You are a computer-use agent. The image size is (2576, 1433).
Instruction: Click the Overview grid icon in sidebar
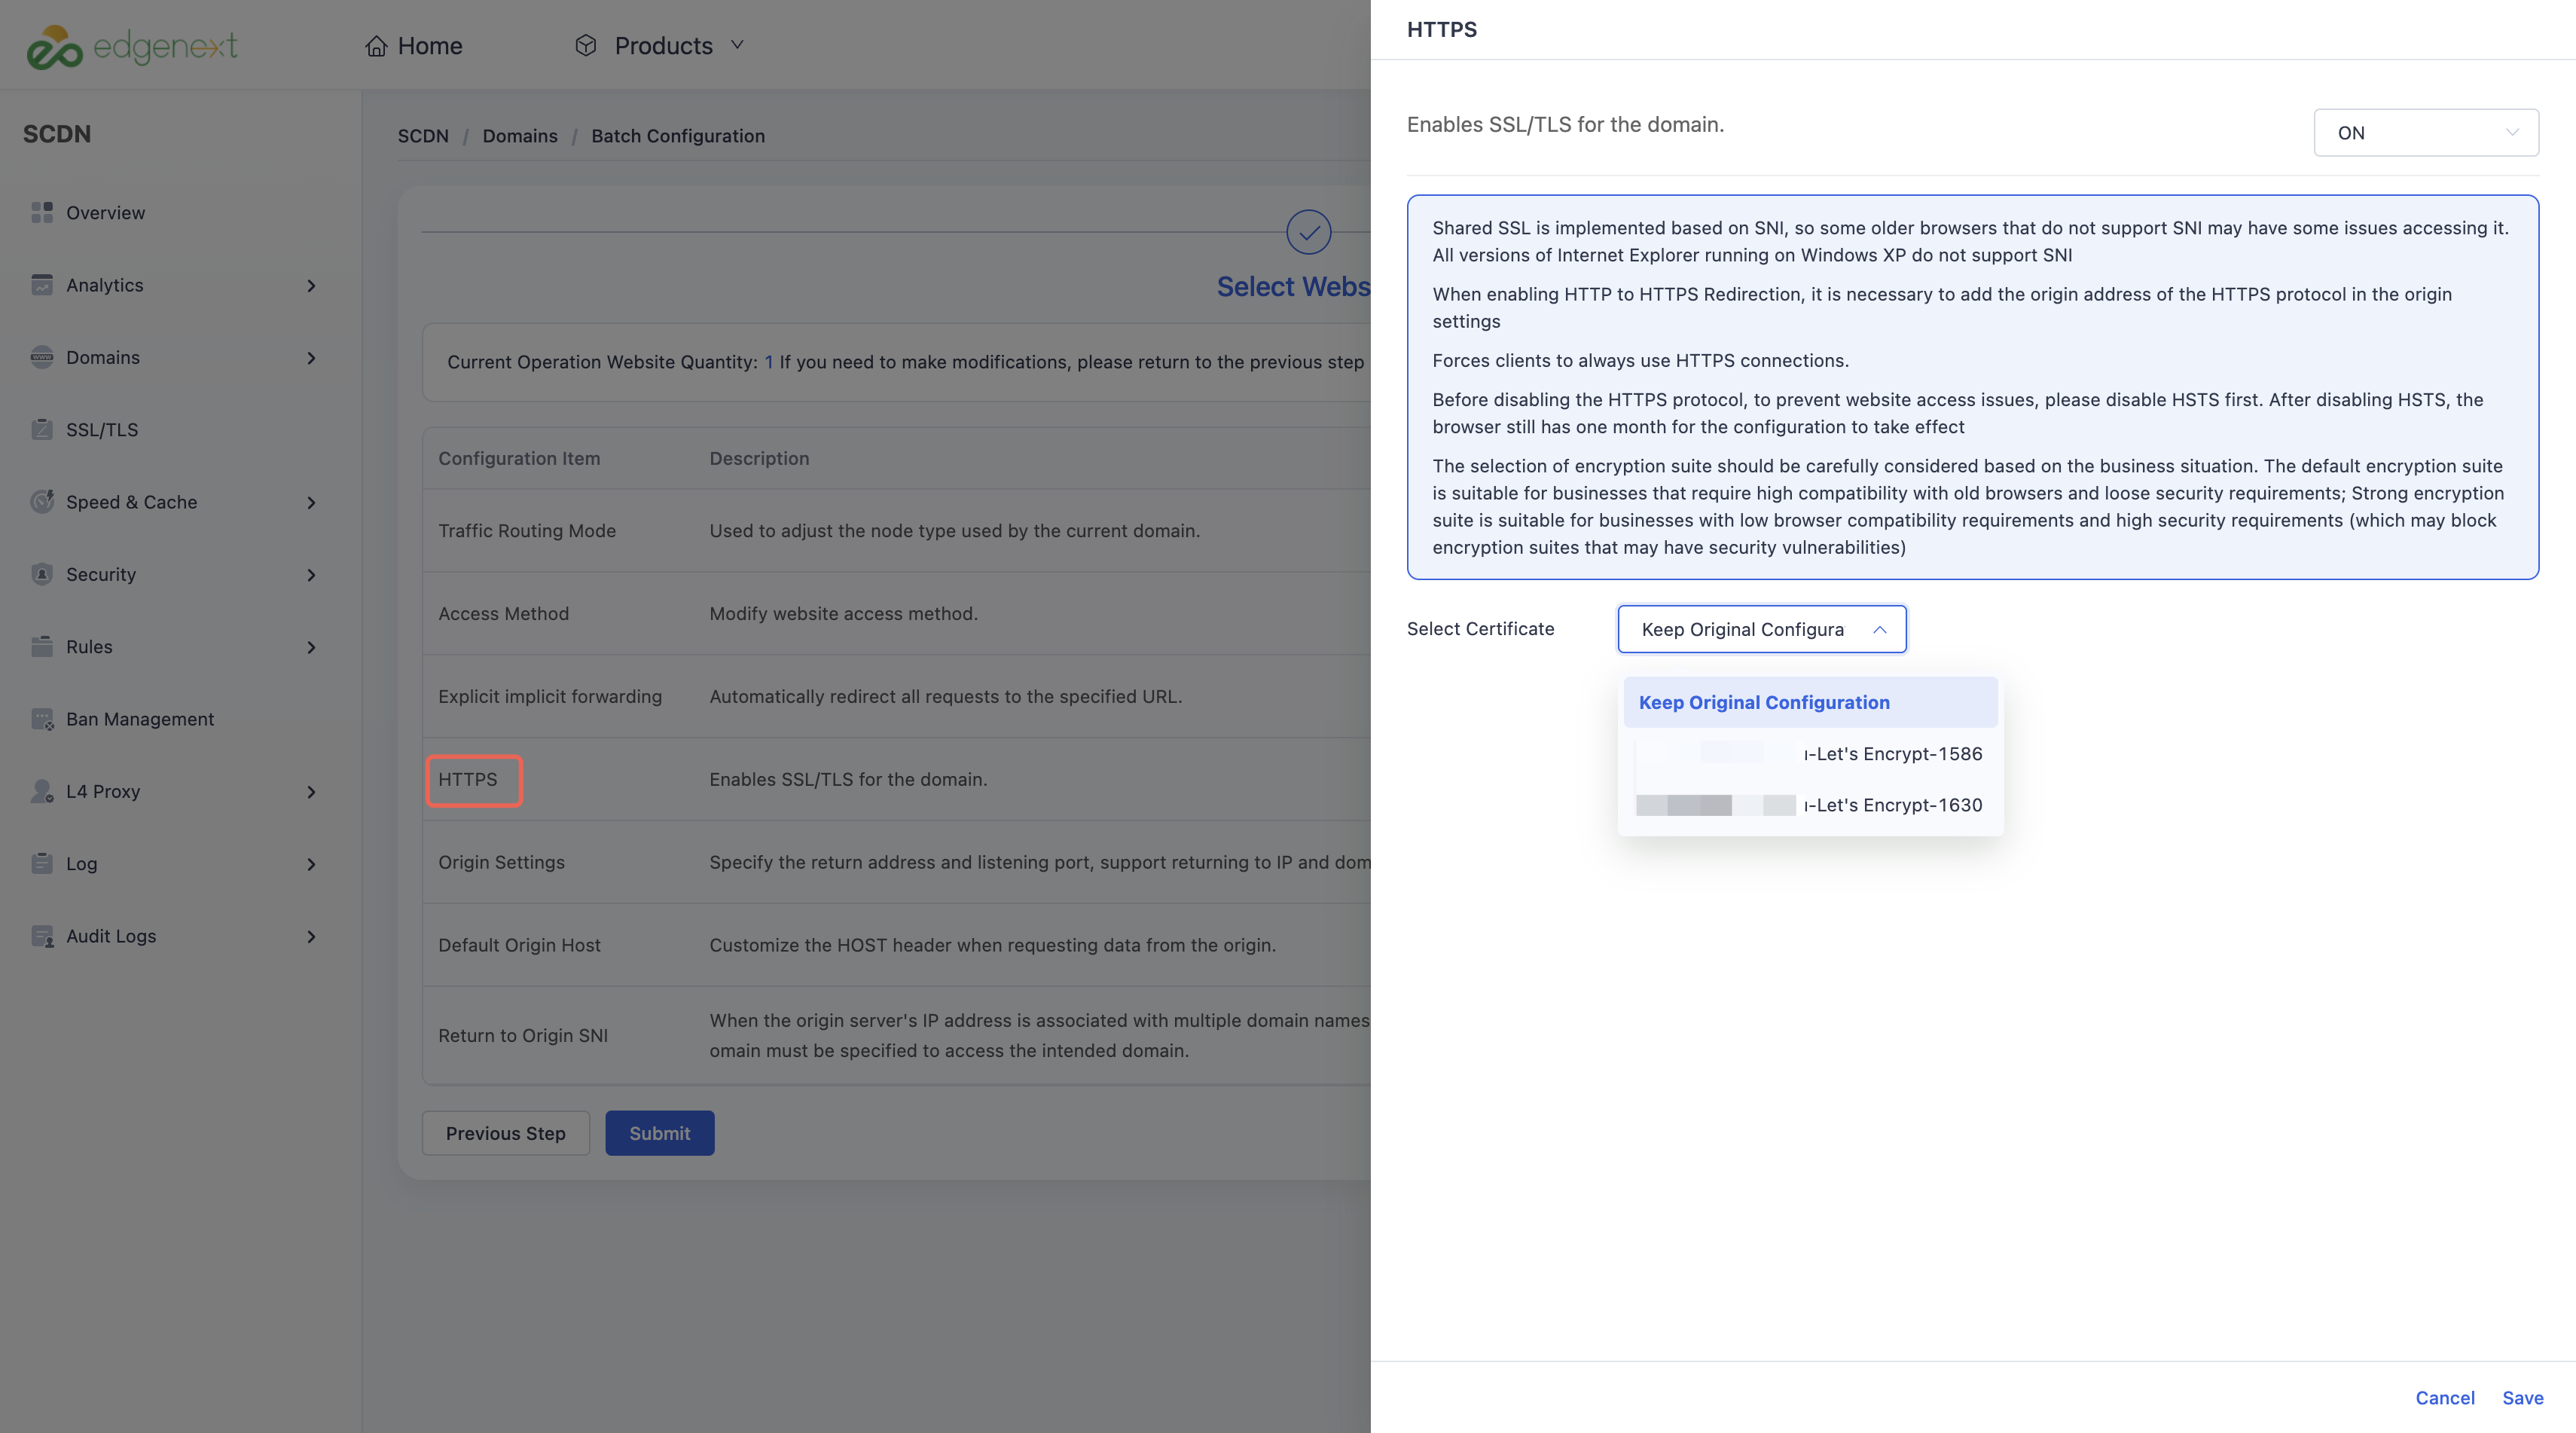coord(42,213)
